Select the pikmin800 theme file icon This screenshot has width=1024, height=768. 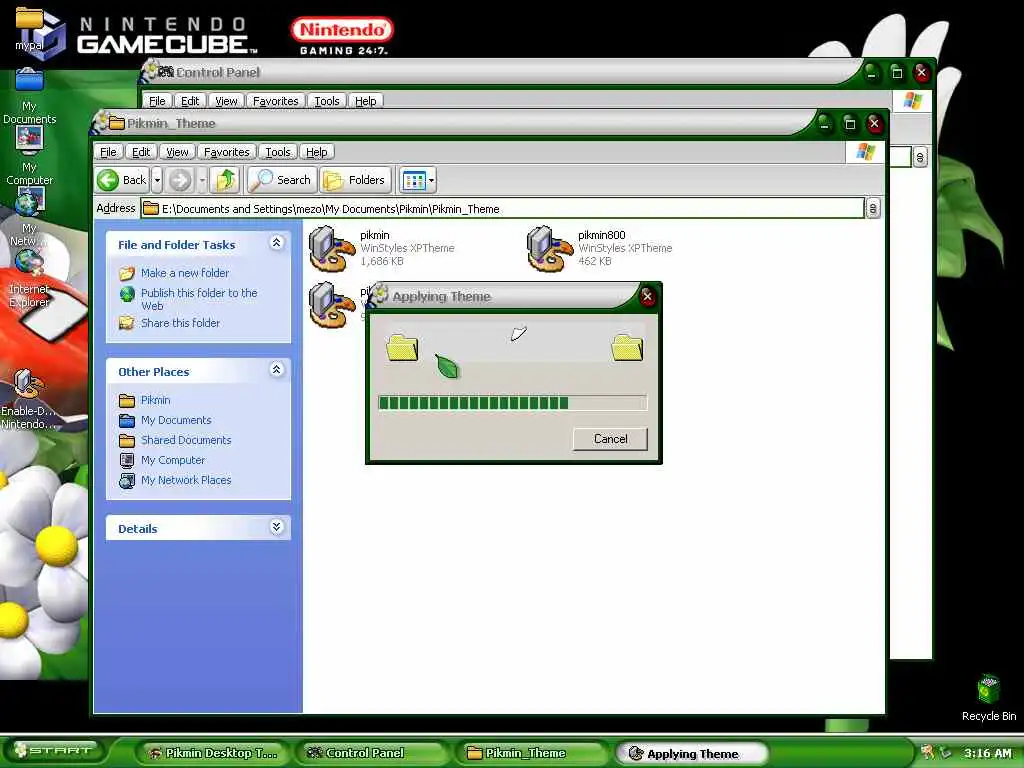550,248
